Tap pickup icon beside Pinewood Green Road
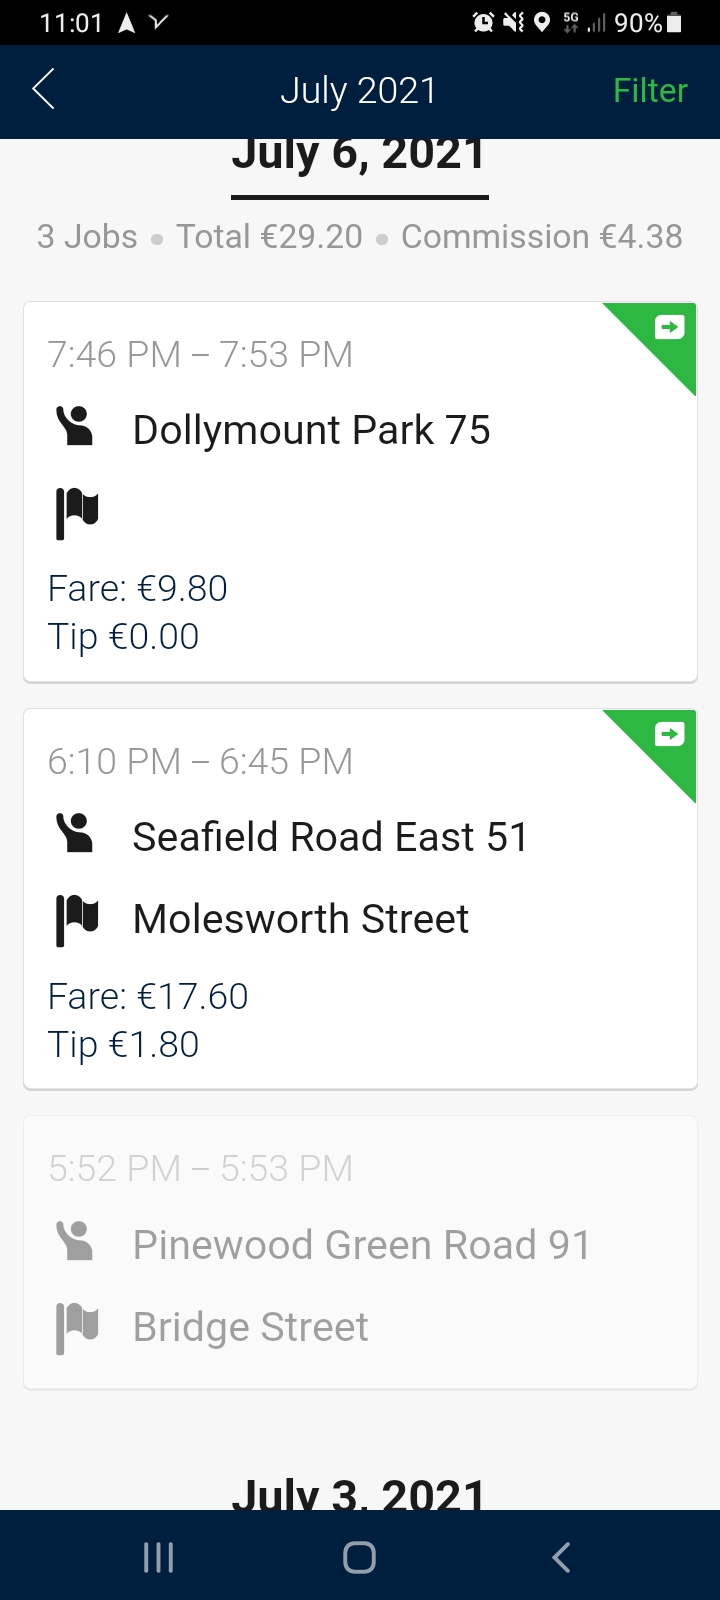The height and width of the screenshot is (1600, 720). click(x=75, y=1241)
